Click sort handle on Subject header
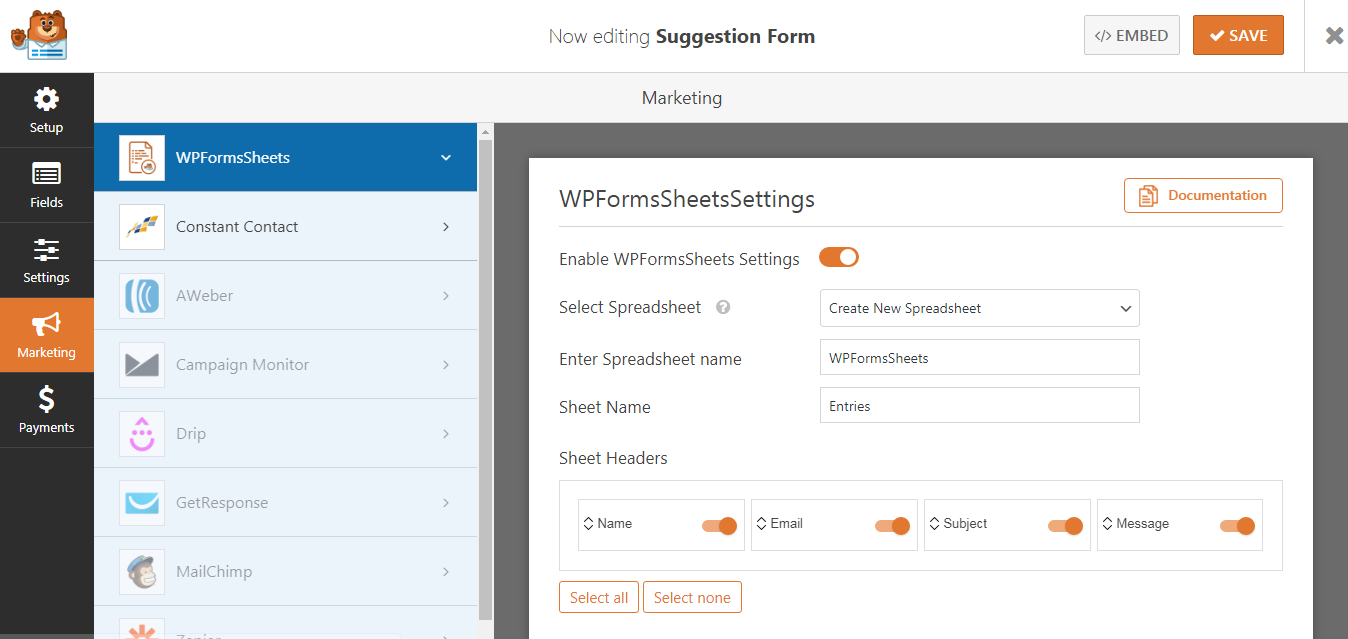 tap(934, 524)
